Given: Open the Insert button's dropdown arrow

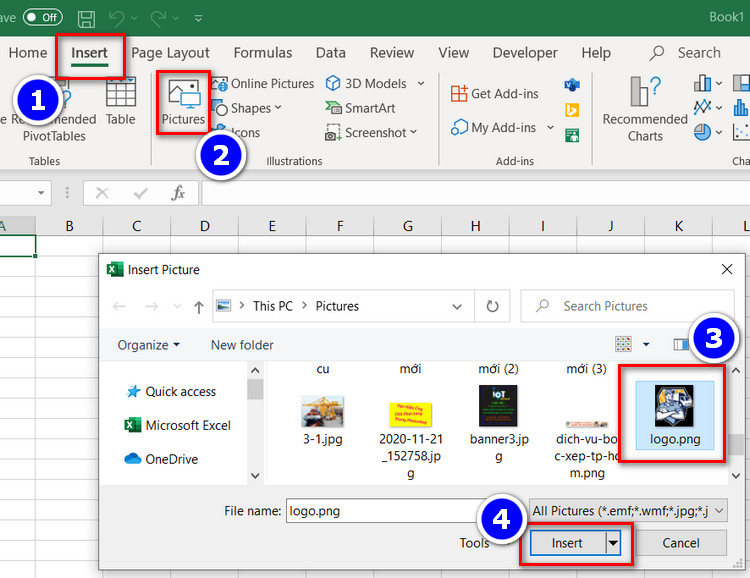Looking at the screenshot, I should [x=613, y=543].
